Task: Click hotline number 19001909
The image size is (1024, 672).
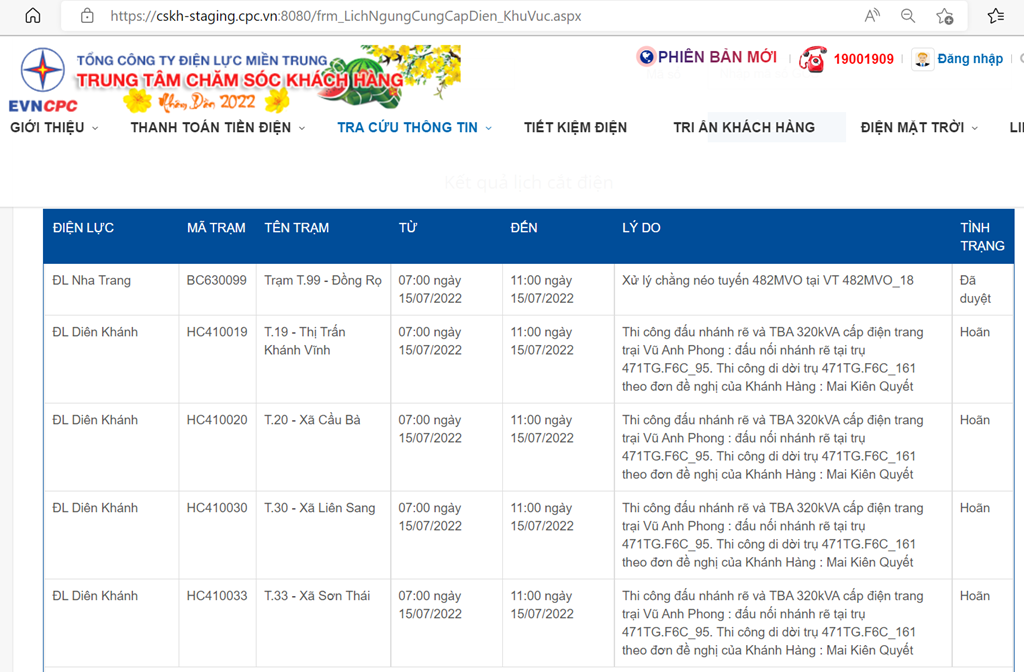Action: point(863,59)
